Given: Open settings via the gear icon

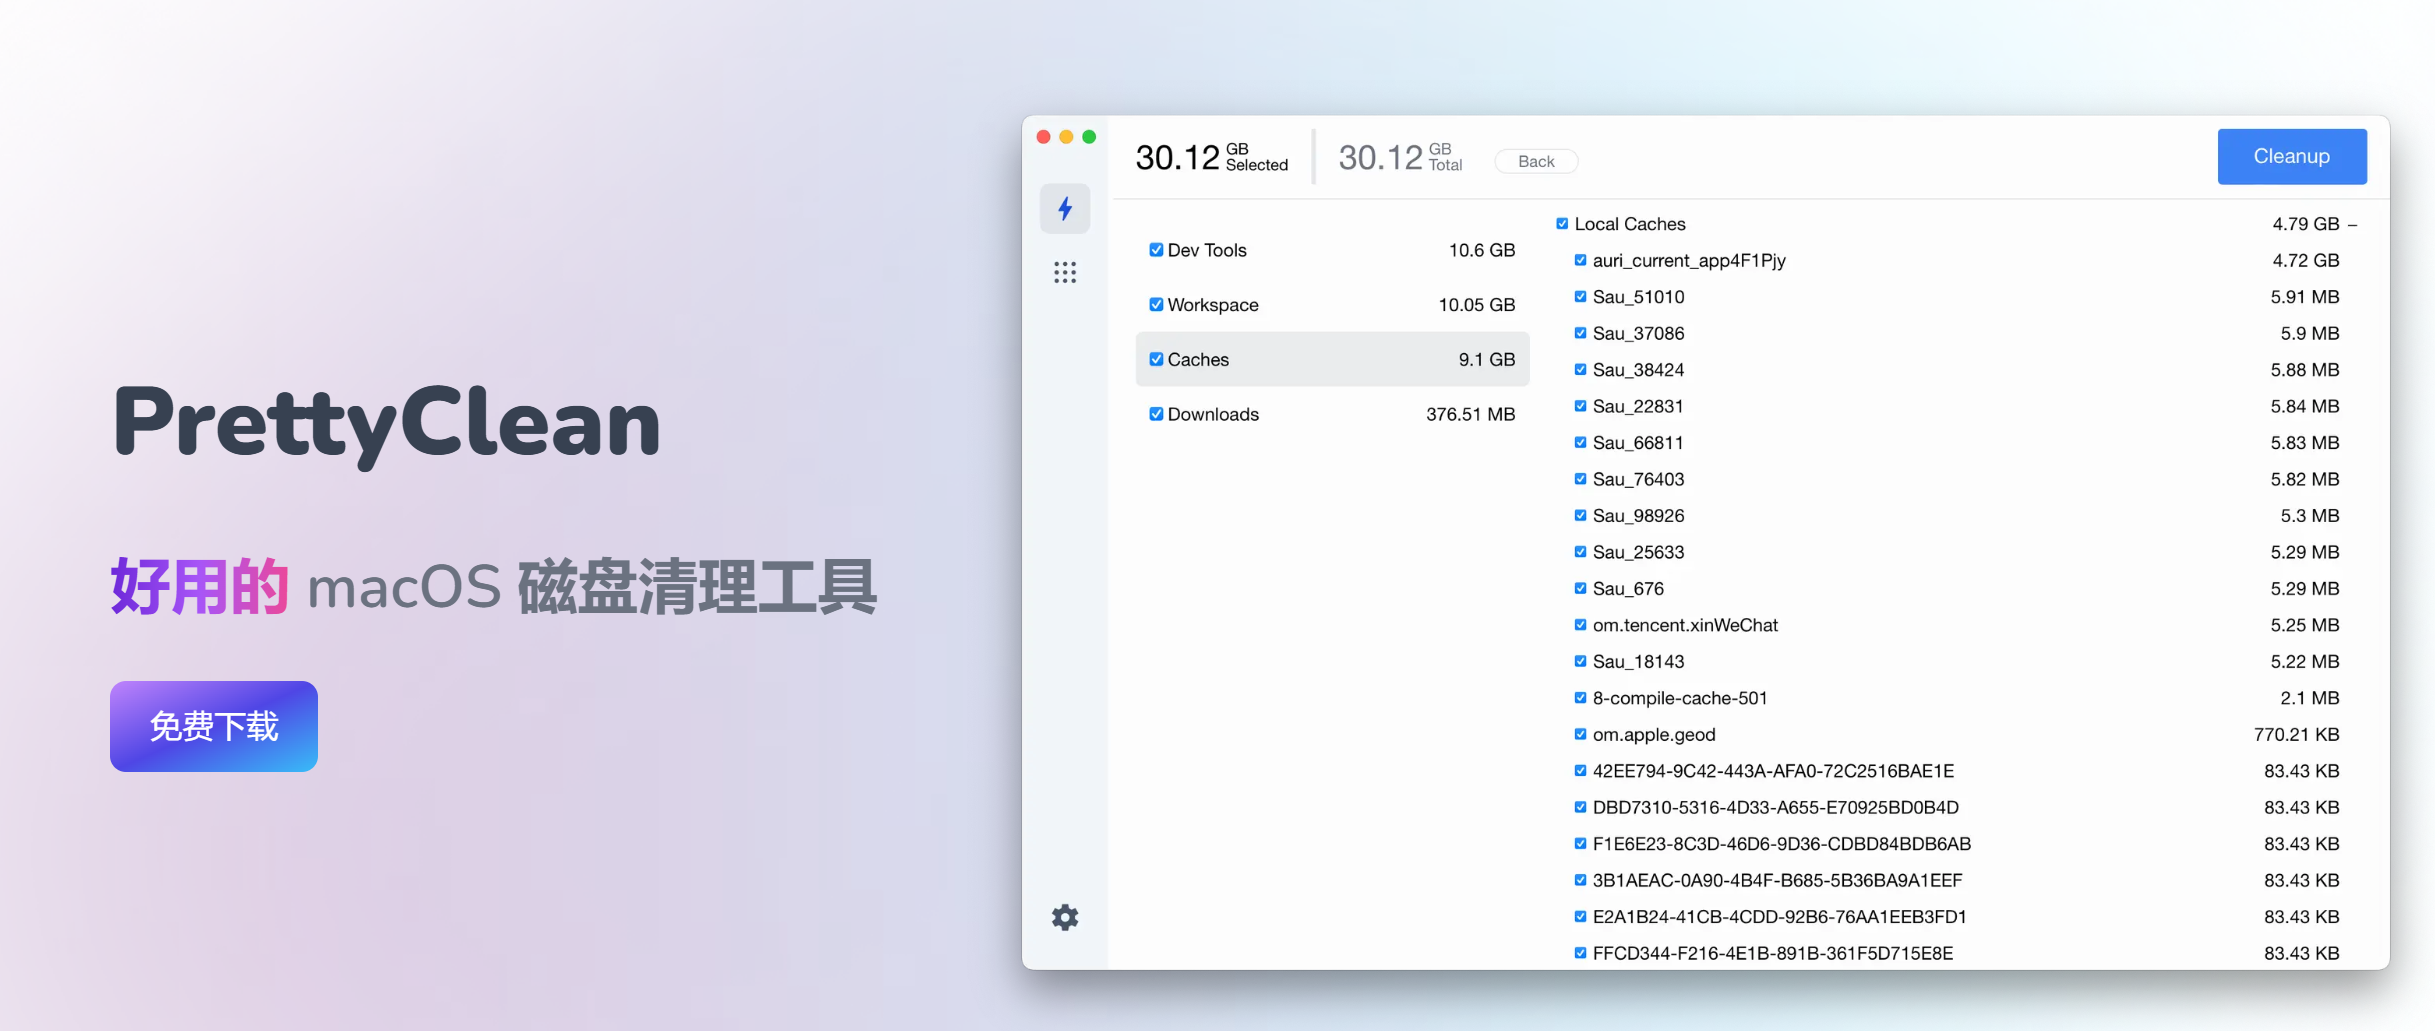Looking at the screenshot, I should point(1065,917).
